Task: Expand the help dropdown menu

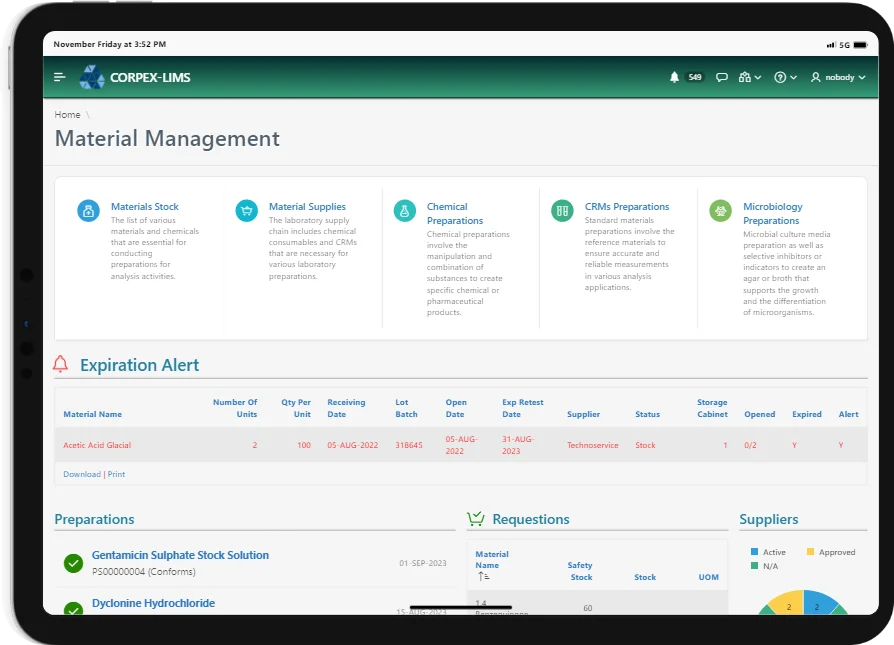Action: [785, 77]
